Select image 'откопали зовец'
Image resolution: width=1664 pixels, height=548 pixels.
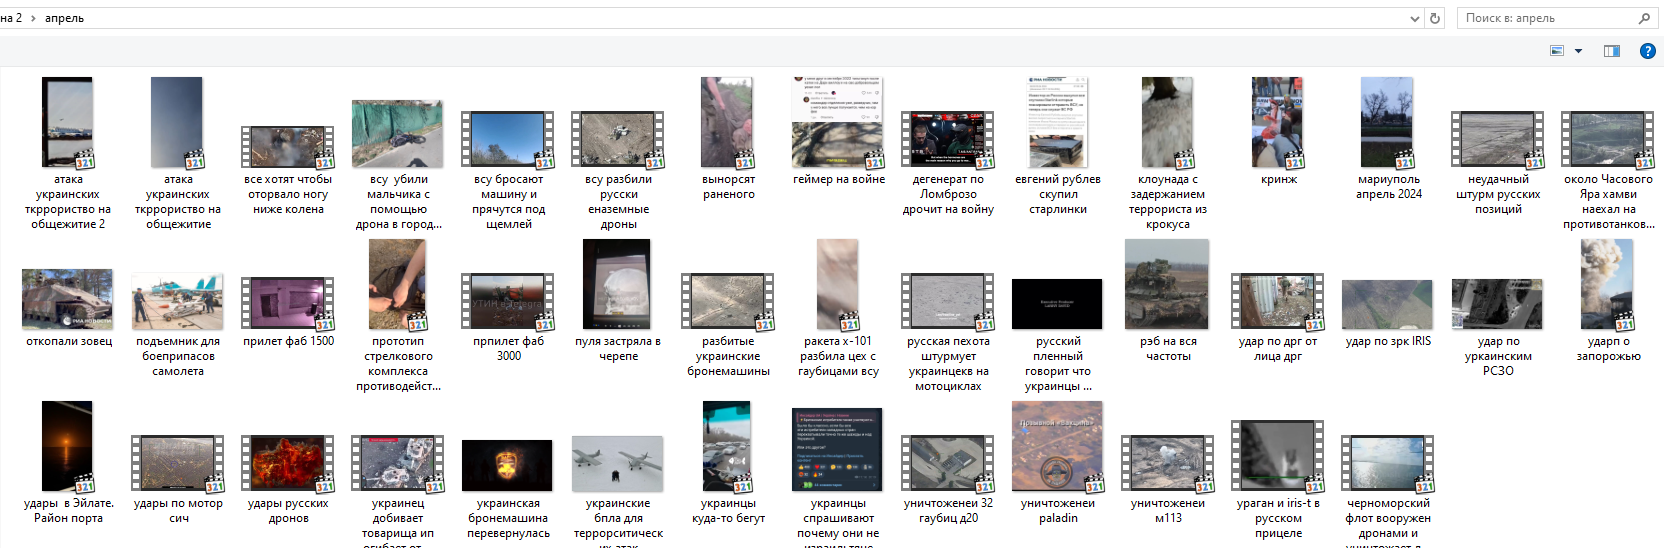(68, 308)
